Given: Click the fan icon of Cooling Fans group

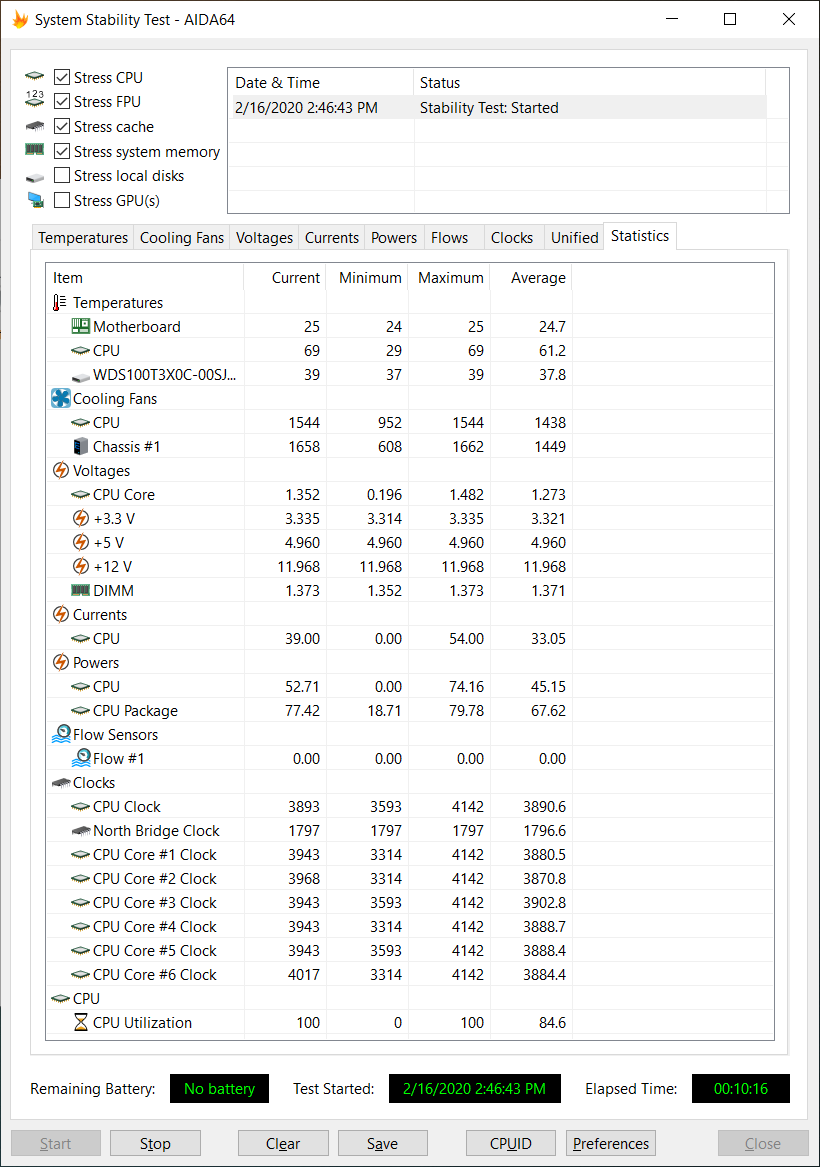Looking at the screenshot, I should point(61,398).
